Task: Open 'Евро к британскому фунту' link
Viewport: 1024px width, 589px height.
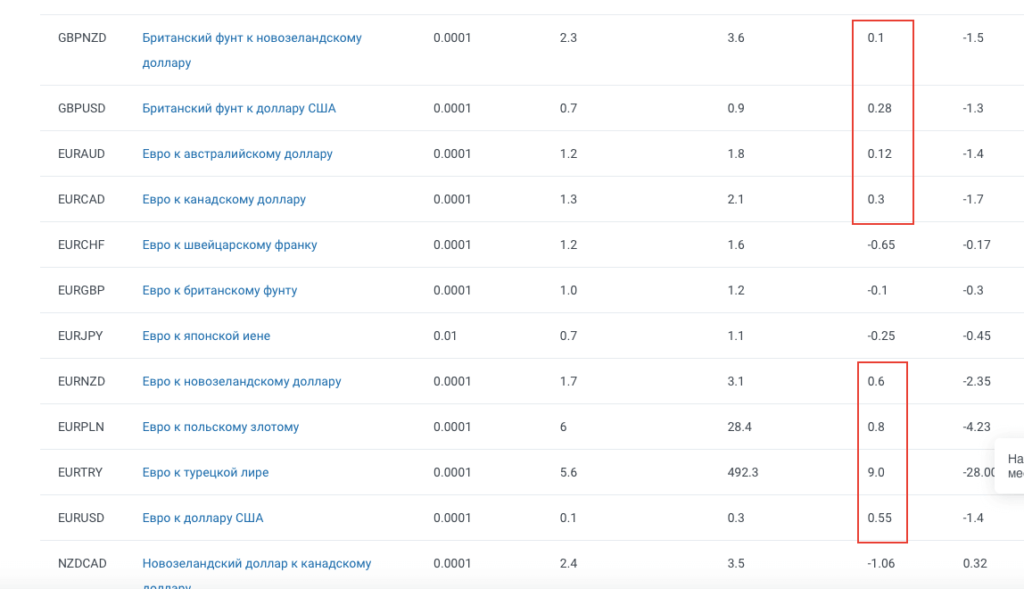Action: 219,290
